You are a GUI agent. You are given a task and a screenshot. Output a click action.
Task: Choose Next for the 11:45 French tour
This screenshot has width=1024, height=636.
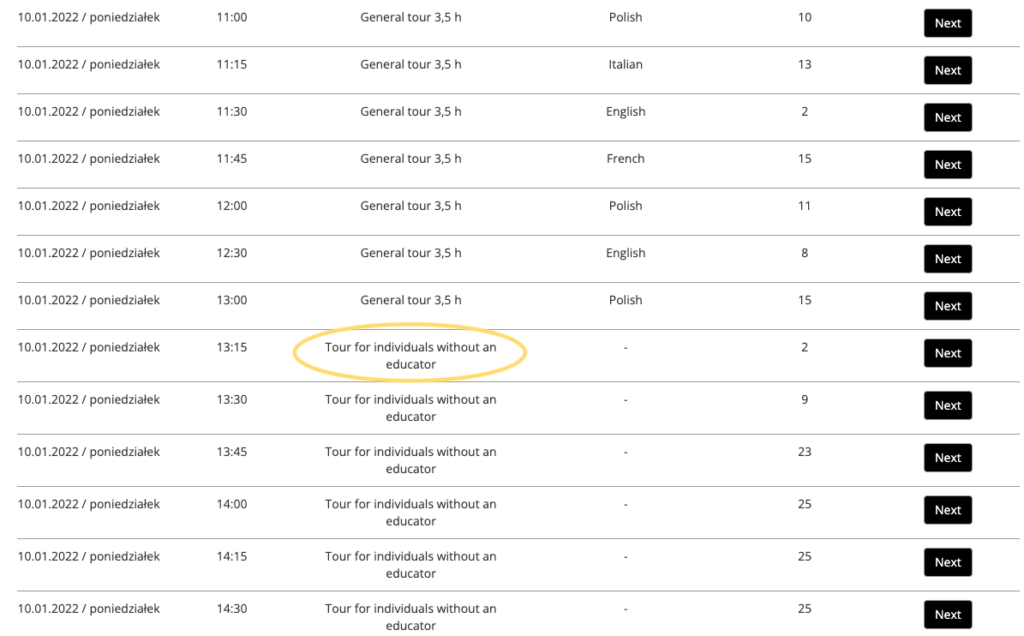point(947,164)
